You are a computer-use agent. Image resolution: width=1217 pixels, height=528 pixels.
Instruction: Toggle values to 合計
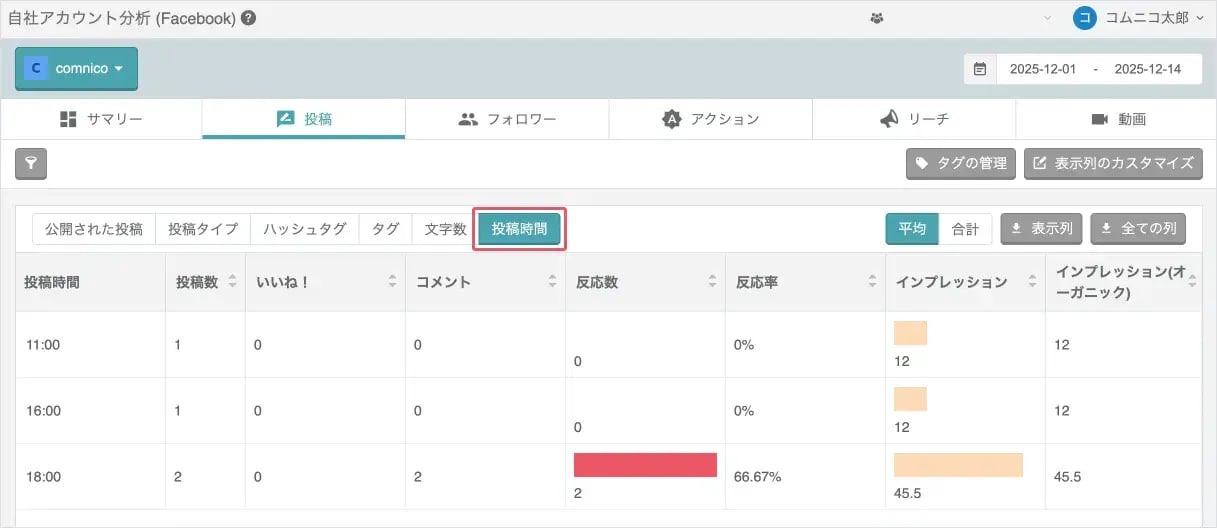(965, 229)
